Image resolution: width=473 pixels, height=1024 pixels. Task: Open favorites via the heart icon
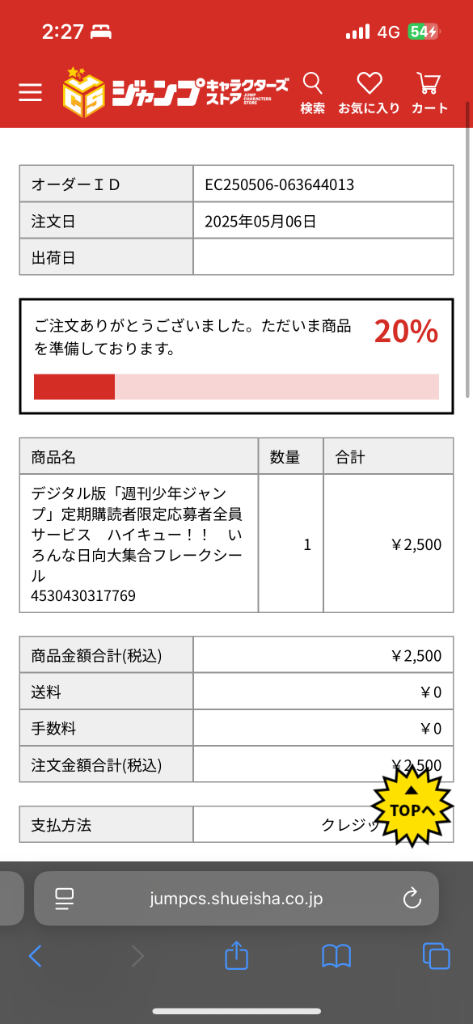click(x=369, y=84)
